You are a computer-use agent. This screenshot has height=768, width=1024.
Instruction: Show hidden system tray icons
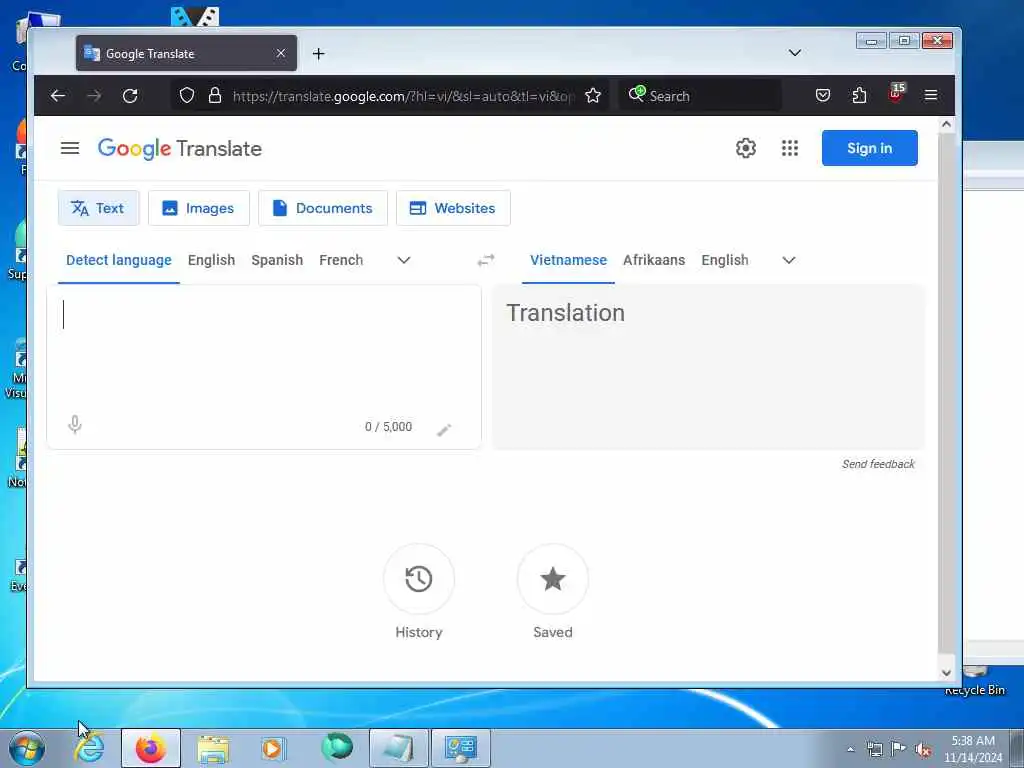[x=850, y=749]
